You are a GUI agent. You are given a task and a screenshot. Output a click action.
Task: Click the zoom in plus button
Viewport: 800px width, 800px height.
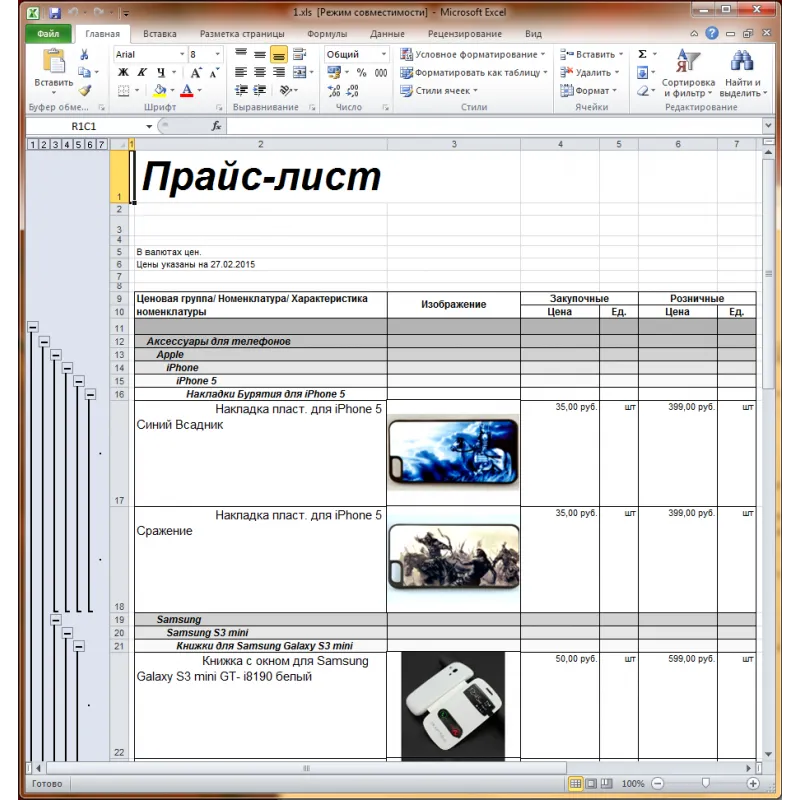point(753,783)
